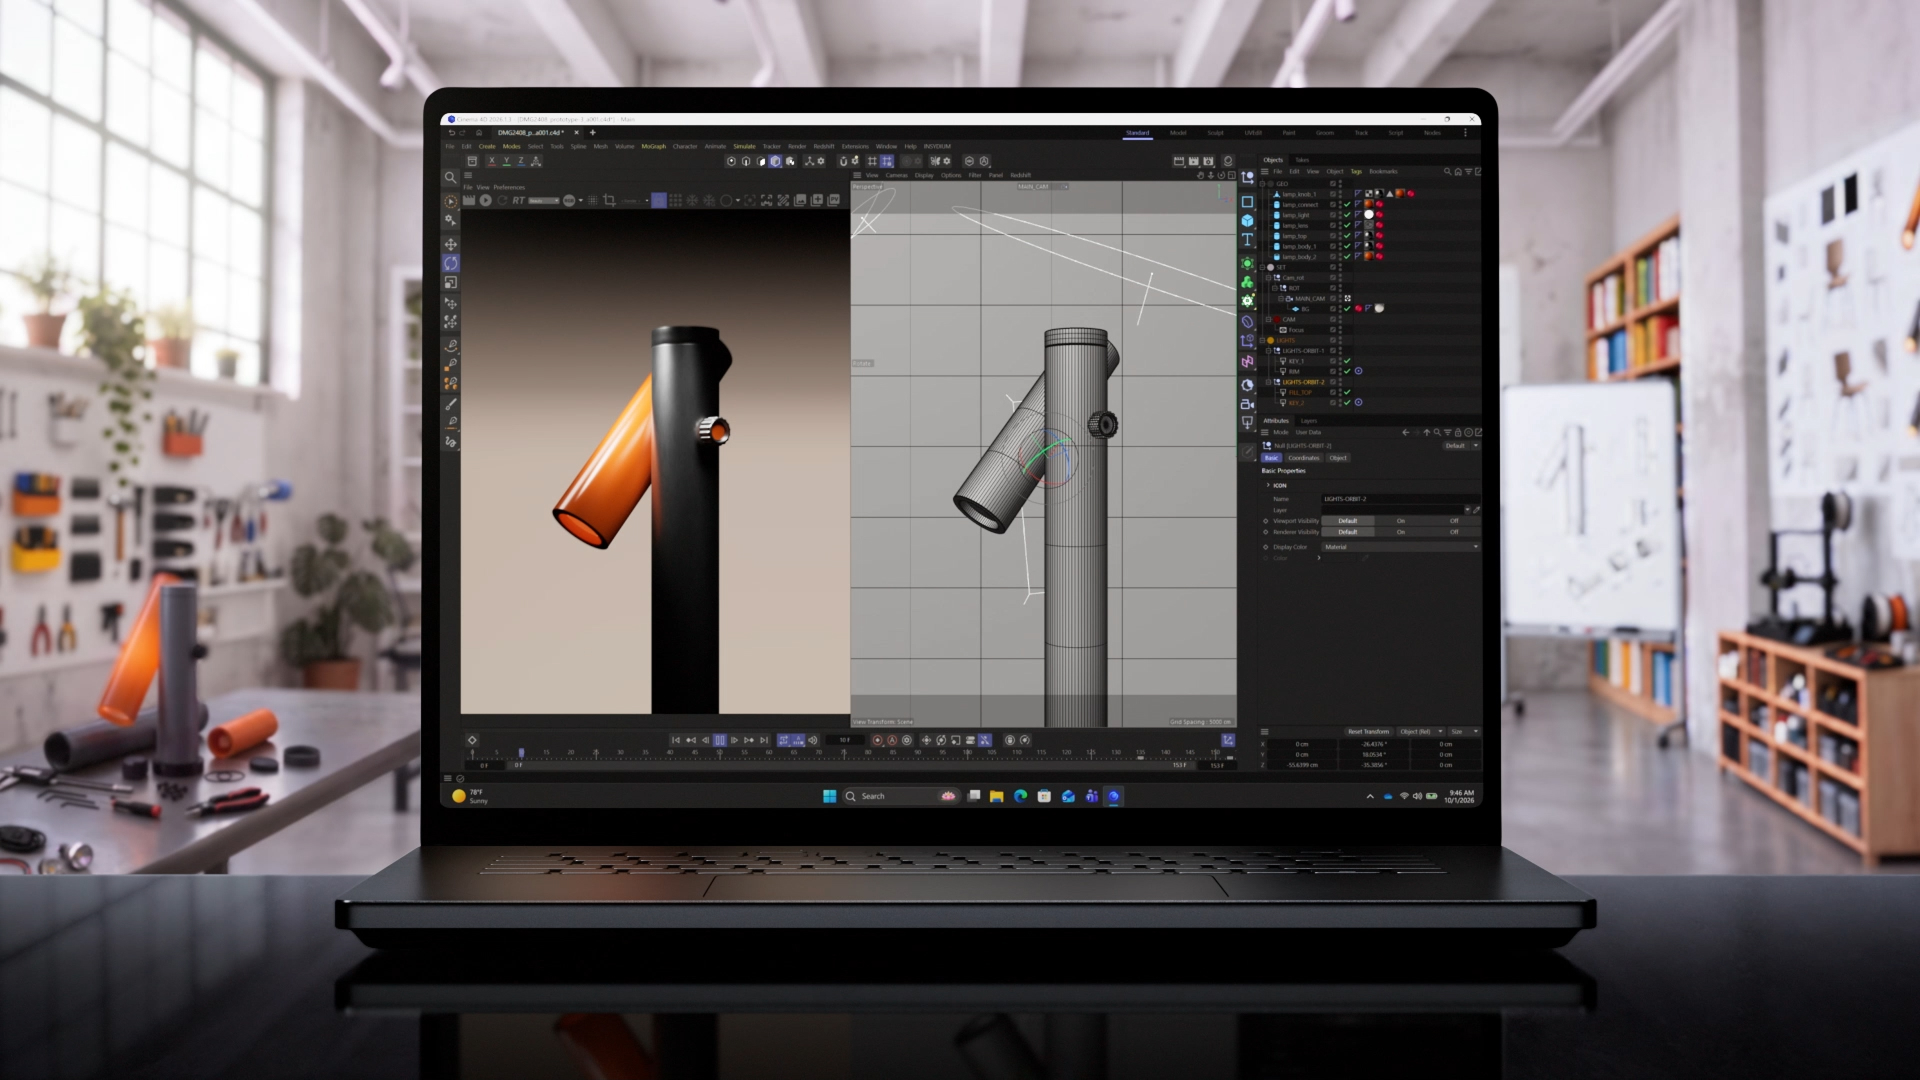Set Viewport Visibility to On
Viewport: 1920px width, 1080px height.
click(1401, 521)
